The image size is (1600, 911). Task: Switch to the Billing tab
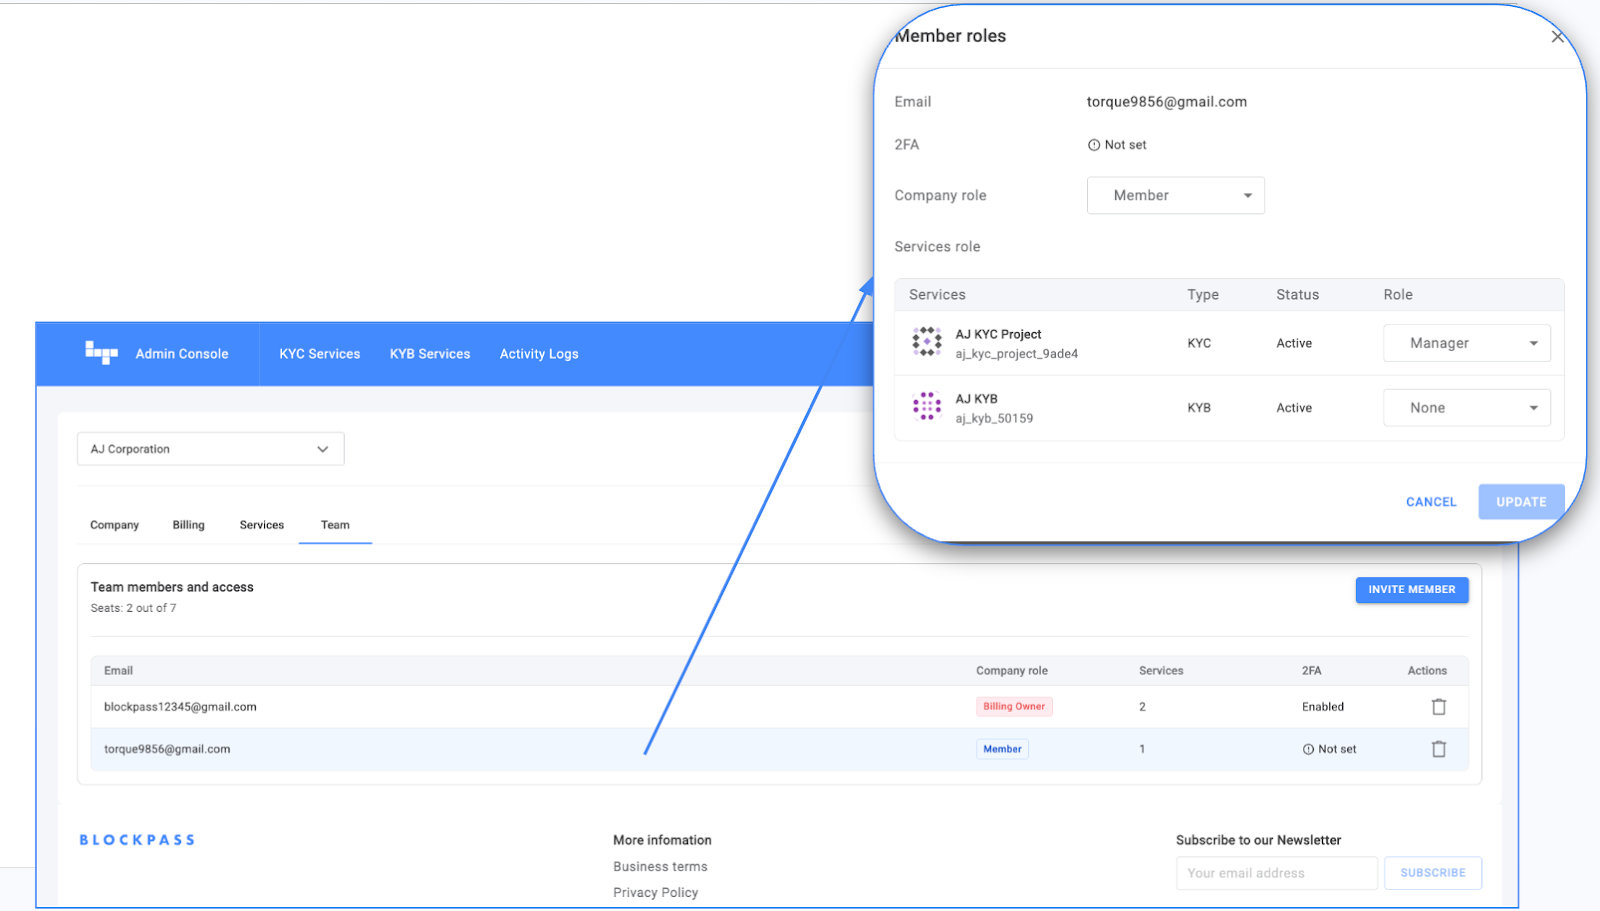pyautogui.click(x=188, y=525)
